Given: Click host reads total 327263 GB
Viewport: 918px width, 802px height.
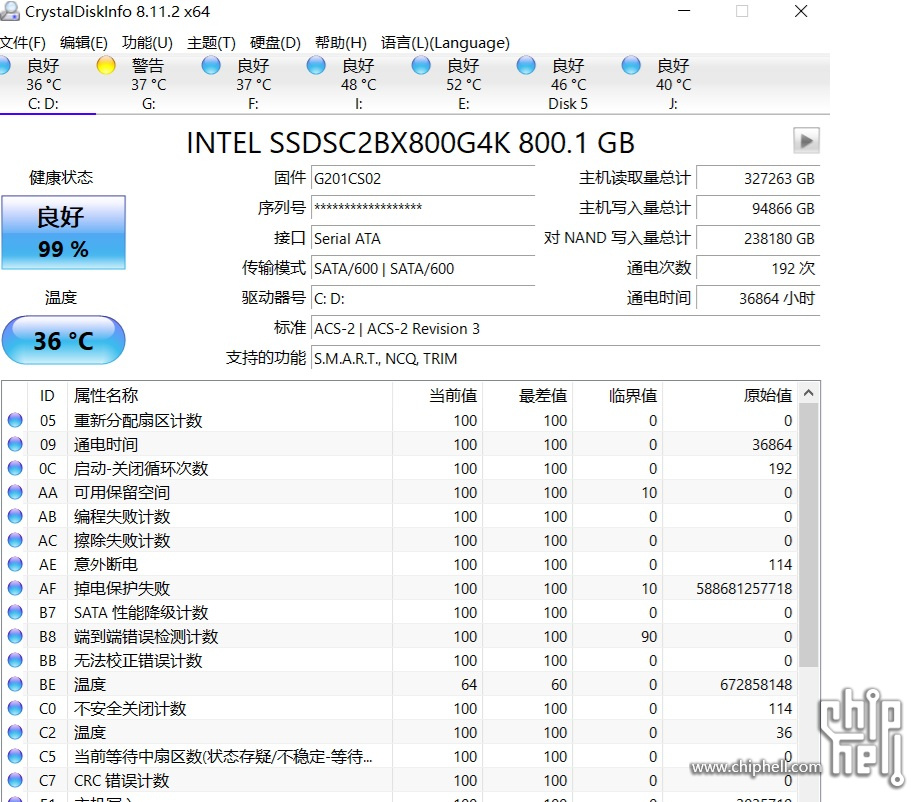Looking at the screenshot, I should click(x=758, y=179).
